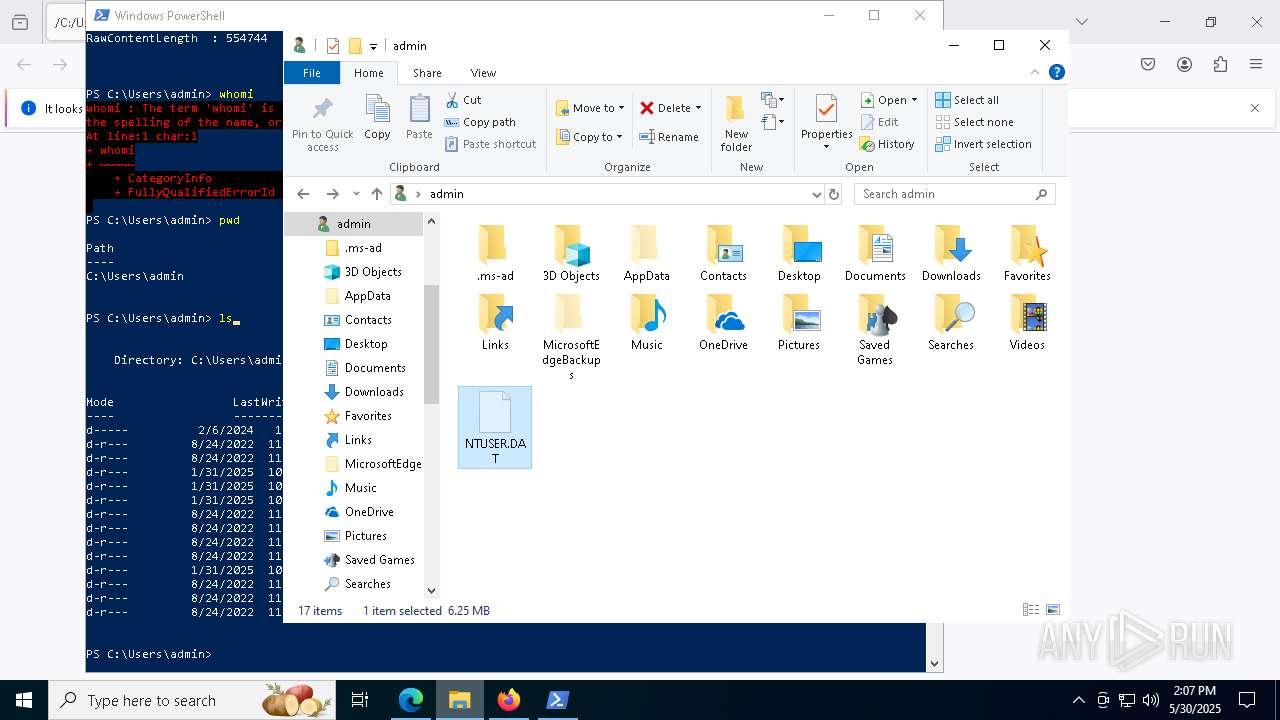Select the Desktop folder icon

click(x=799, y=245)
